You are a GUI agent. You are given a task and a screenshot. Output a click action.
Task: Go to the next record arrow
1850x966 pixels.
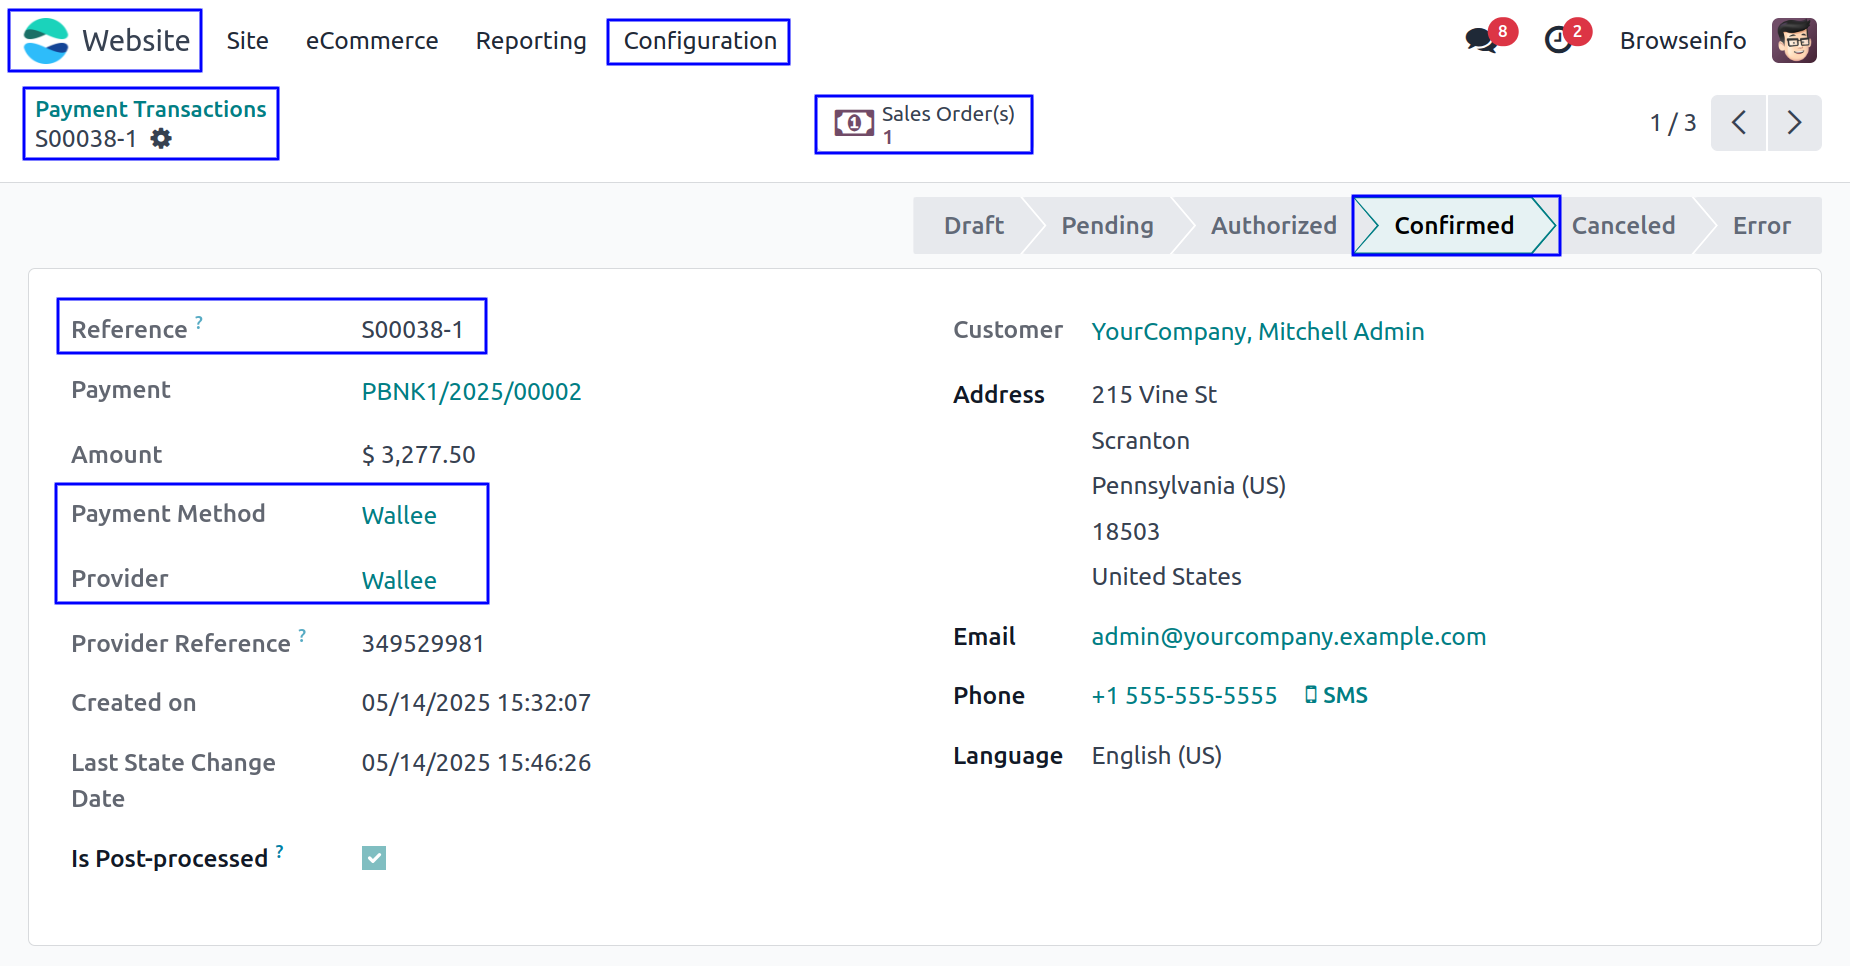coord(1795,123)
